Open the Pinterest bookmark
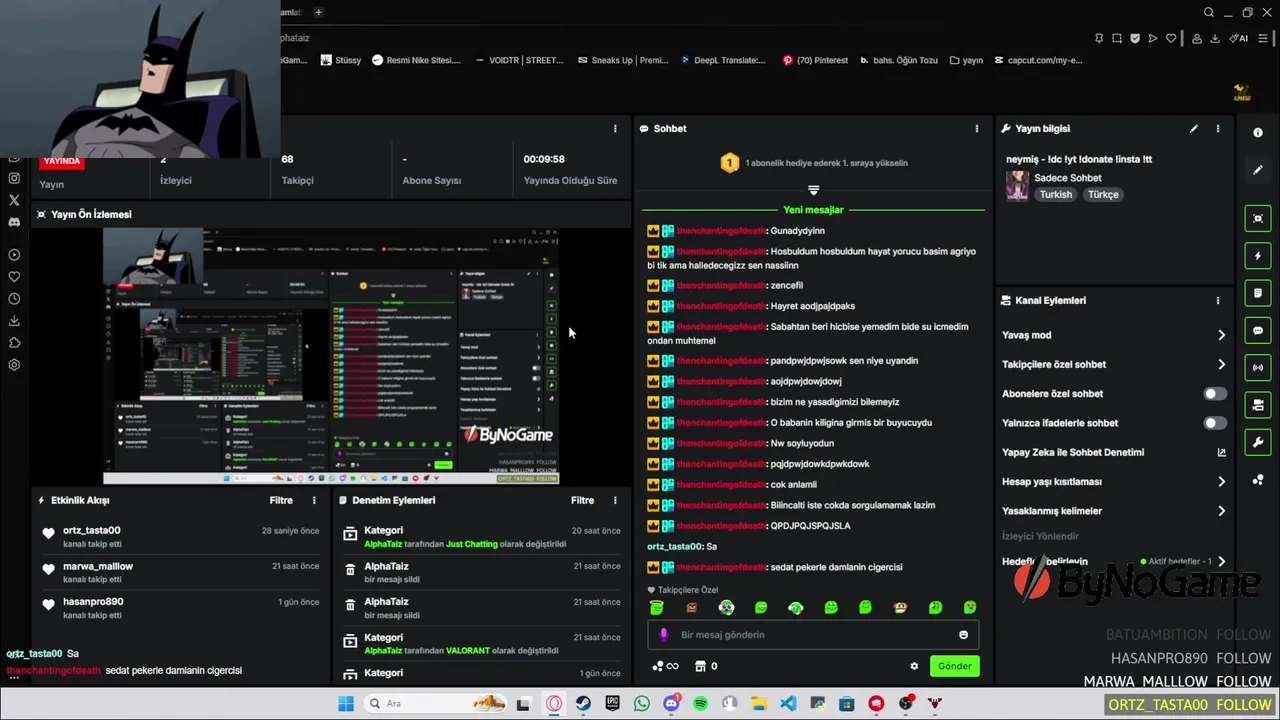This screenshot has height=720, width=1280. click(815, 60)
